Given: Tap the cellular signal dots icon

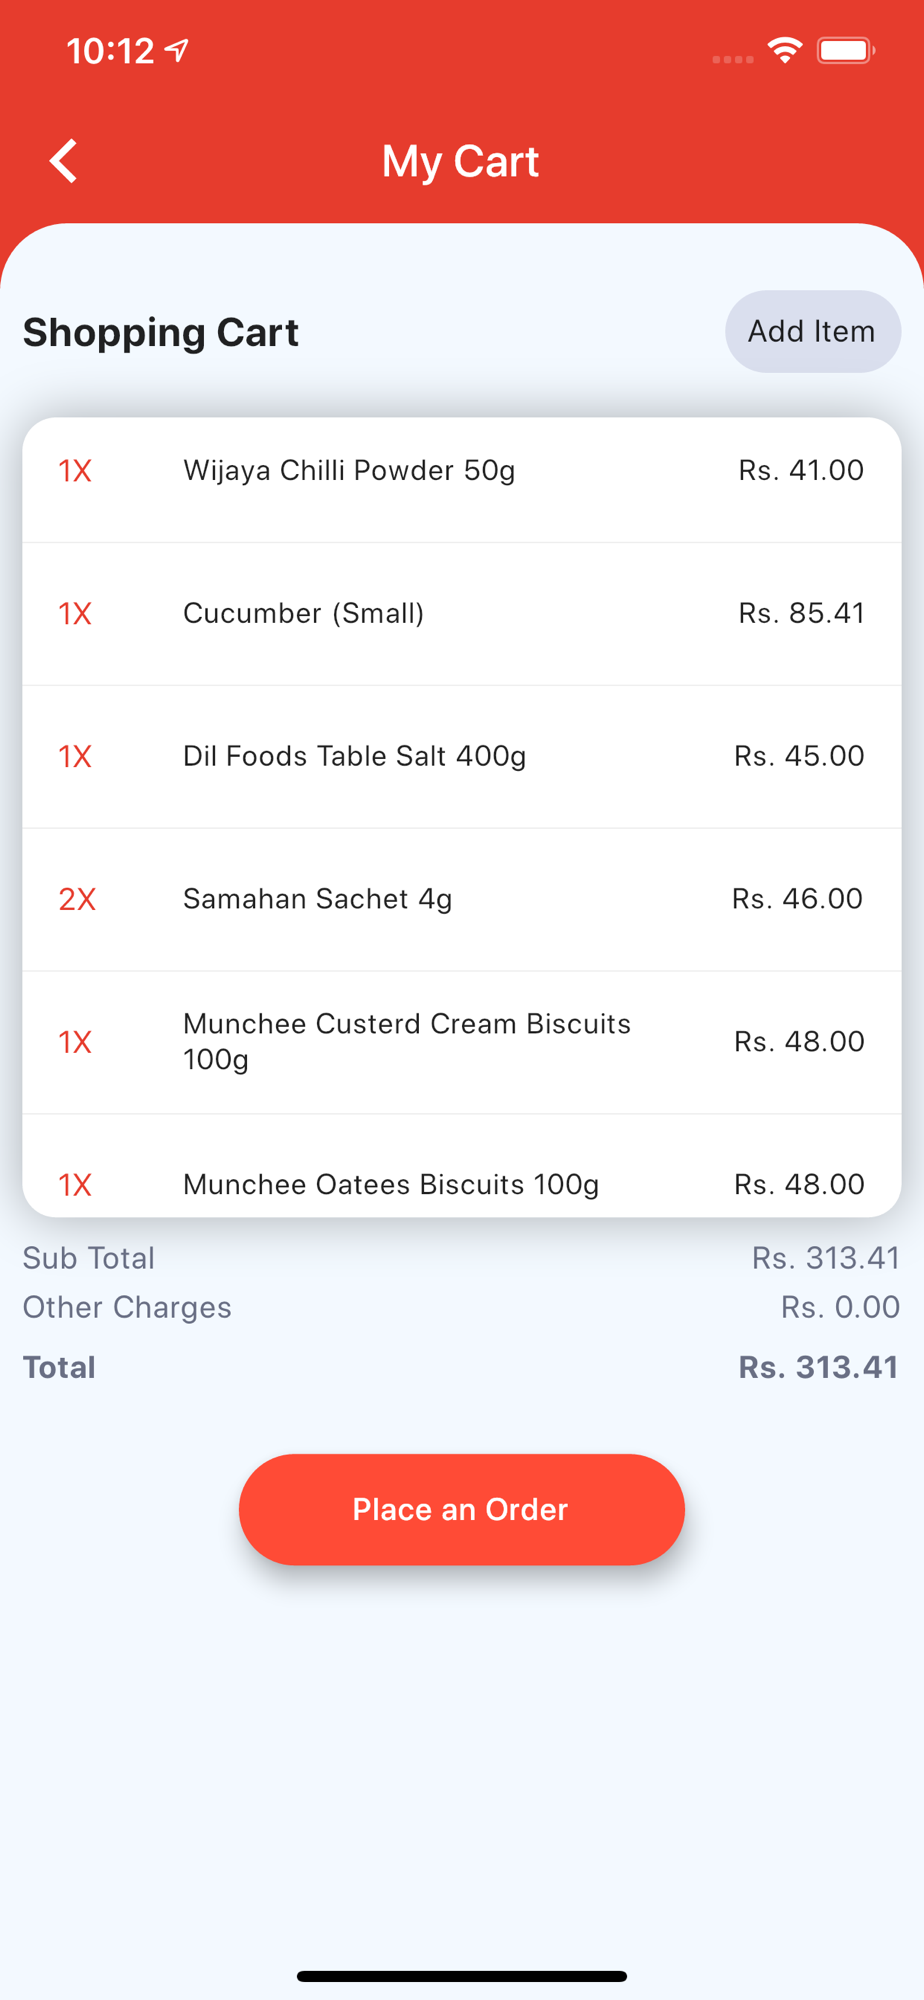Looking at the screenshot, I should pyautogui.click(x=733, y=59).
